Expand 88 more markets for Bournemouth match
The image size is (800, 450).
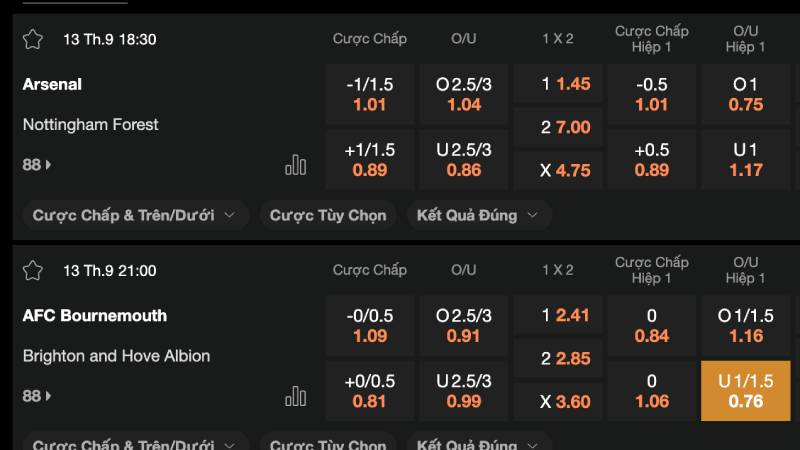pos(37,396)
